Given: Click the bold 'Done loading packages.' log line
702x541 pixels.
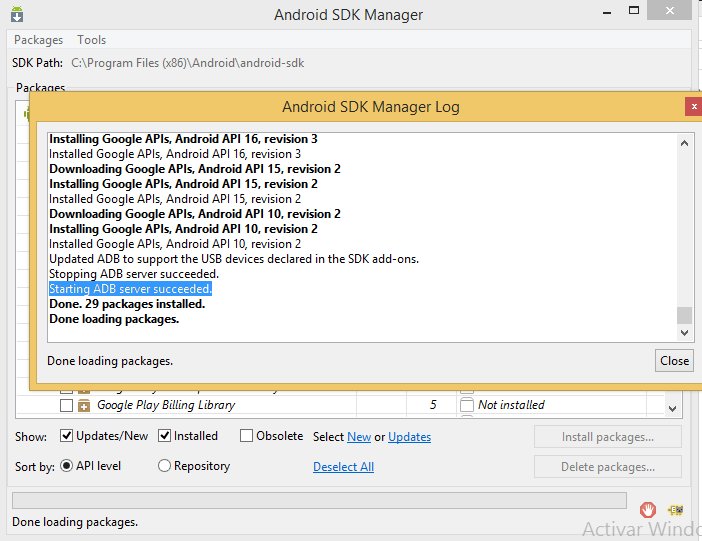Looking at the screenshot, I should pyautogui.click(x=114, y=319).
